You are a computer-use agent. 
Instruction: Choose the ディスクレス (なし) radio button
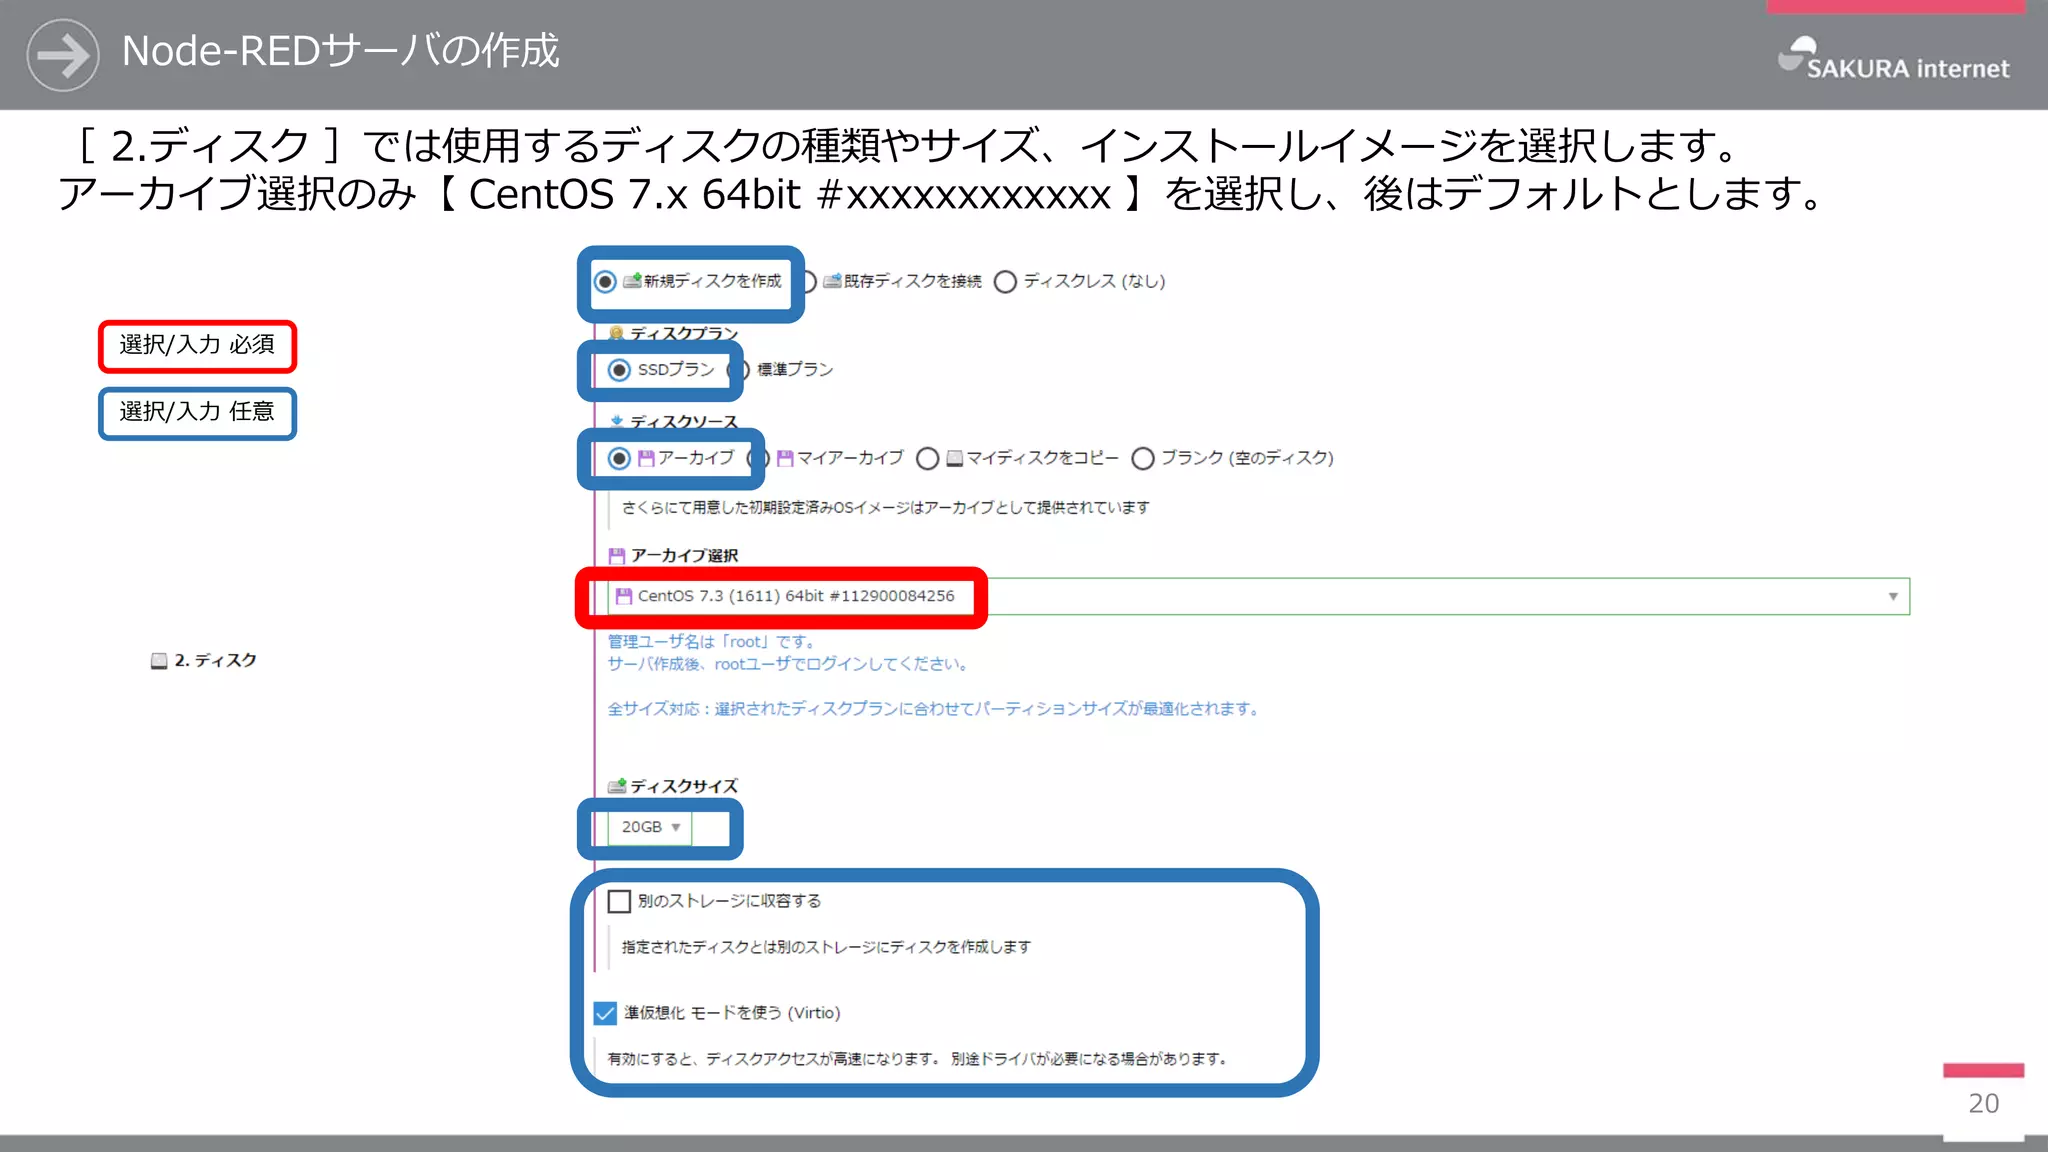tap(1006, 282)
